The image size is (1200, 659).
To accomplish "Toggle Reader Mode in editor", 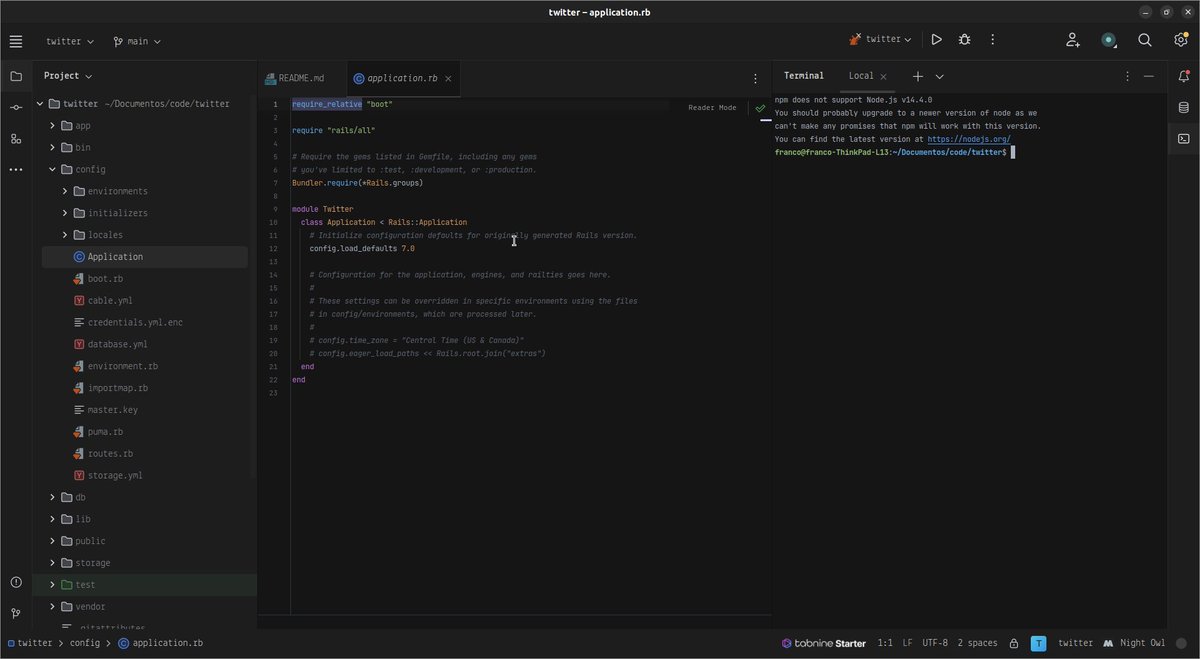I will (712, 107).
